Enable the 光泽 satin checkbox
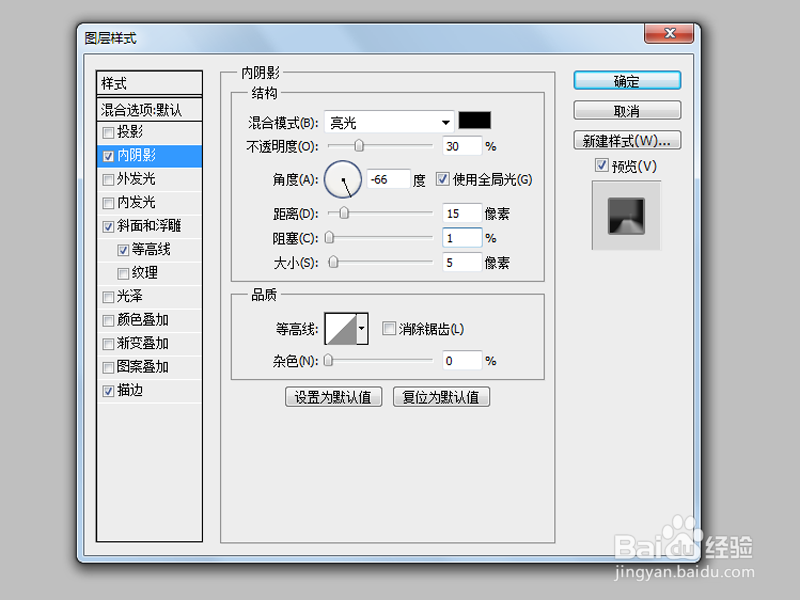 click(x=108, y=297)
